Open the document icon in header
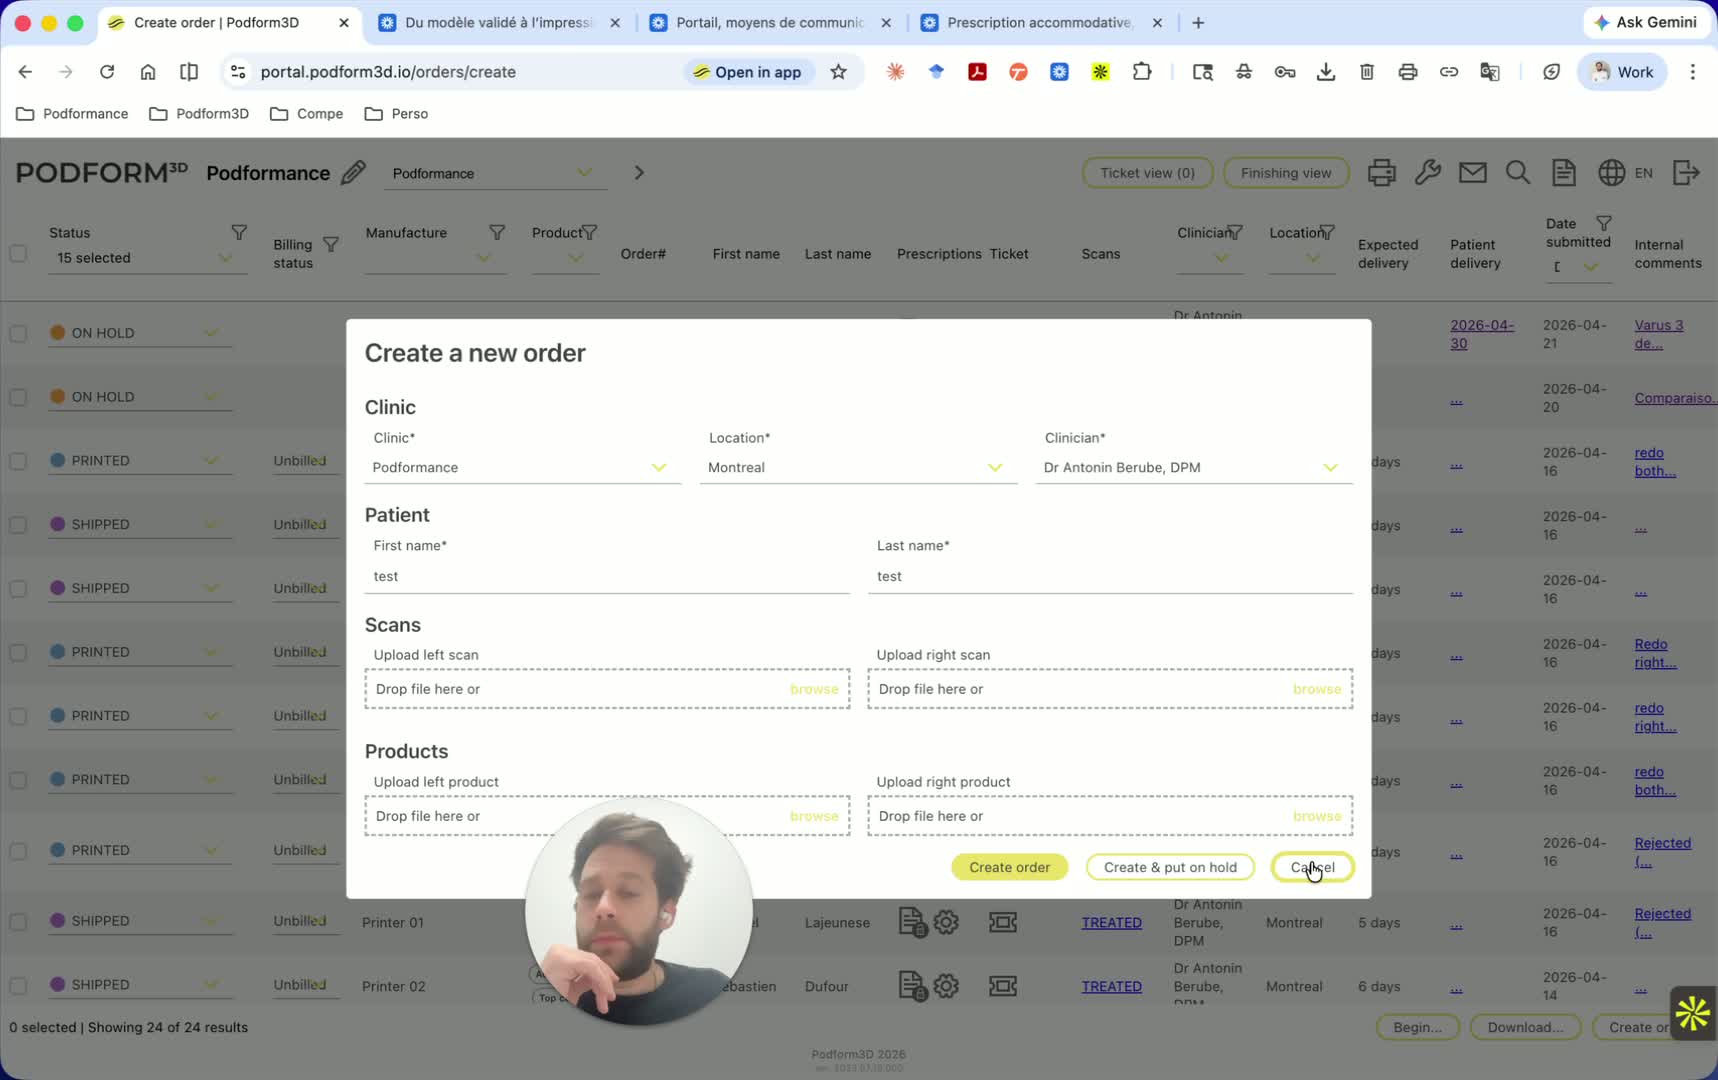 pos(1563,173)
